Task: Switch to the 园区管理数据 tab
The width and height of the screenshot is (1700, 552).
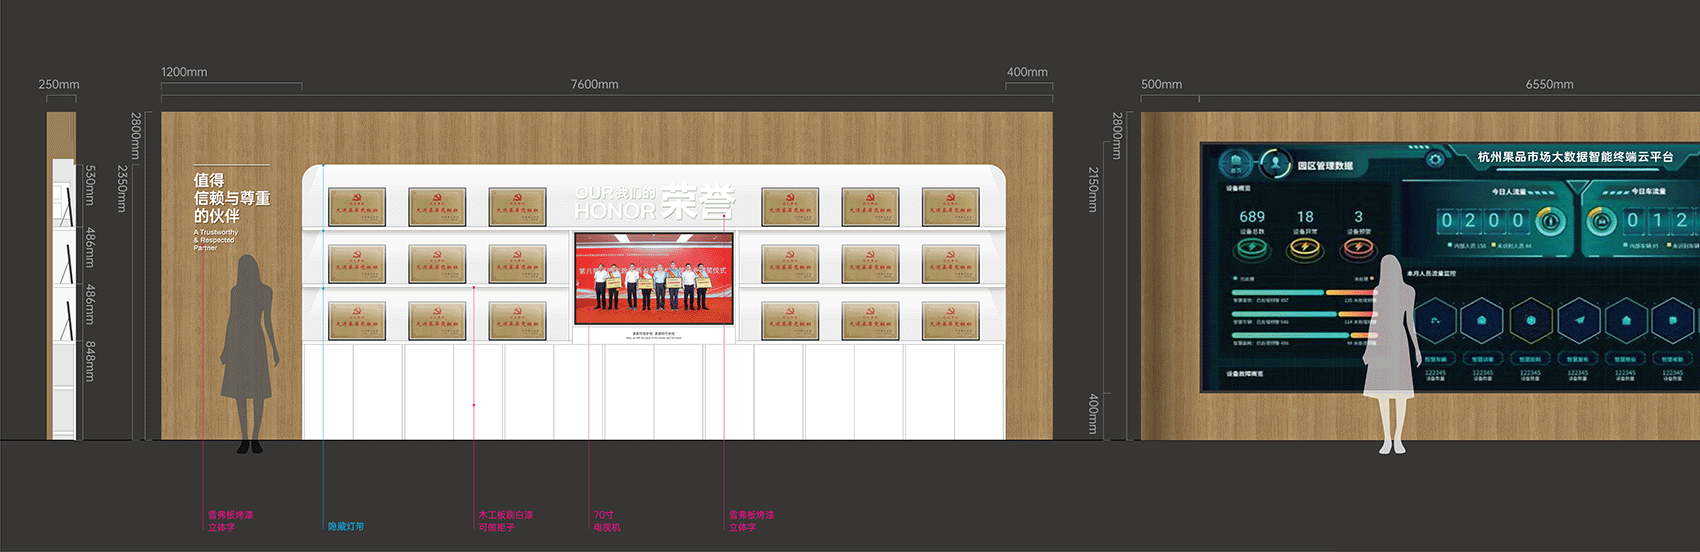Action: [1325, 166]
